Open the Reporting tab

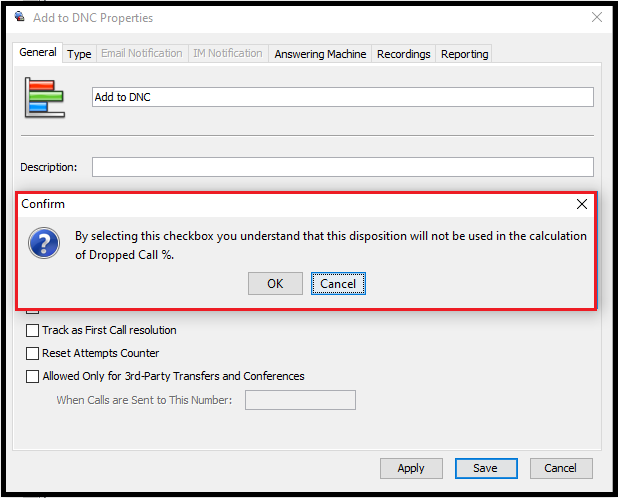point(464,54)
